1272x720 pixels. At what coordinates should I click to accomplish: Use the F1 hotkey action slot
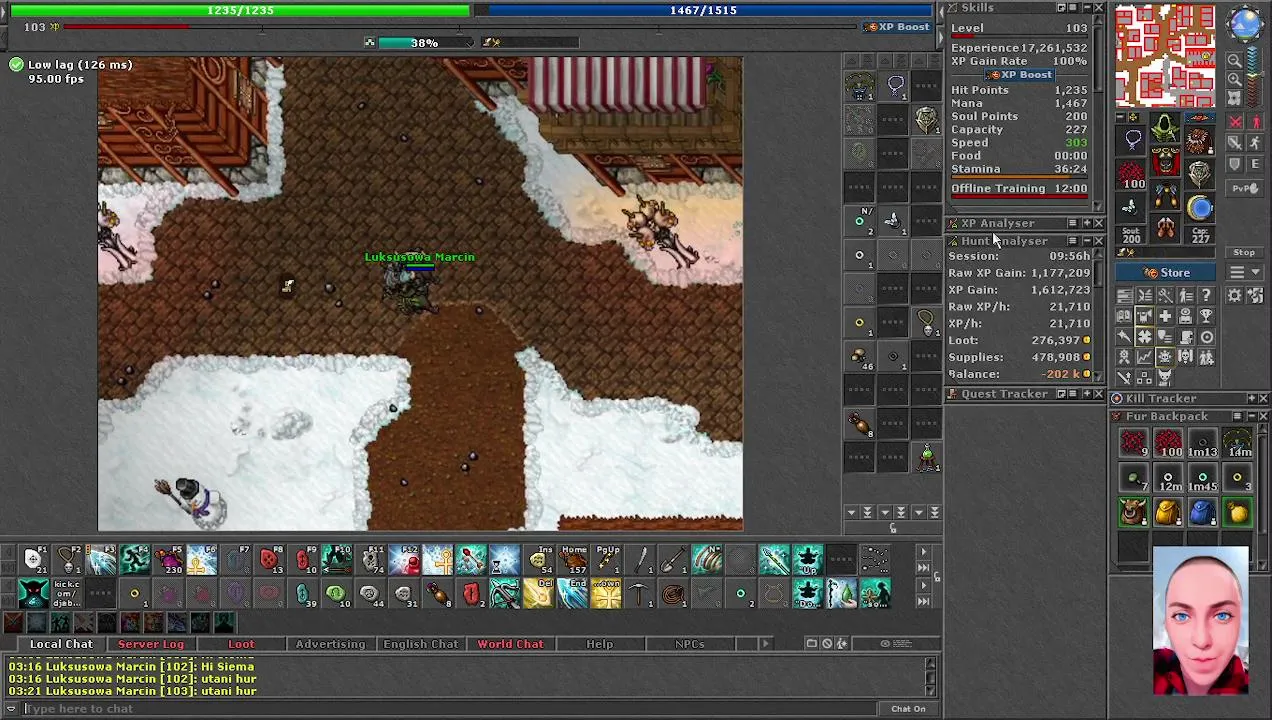(x=33, y=558)
